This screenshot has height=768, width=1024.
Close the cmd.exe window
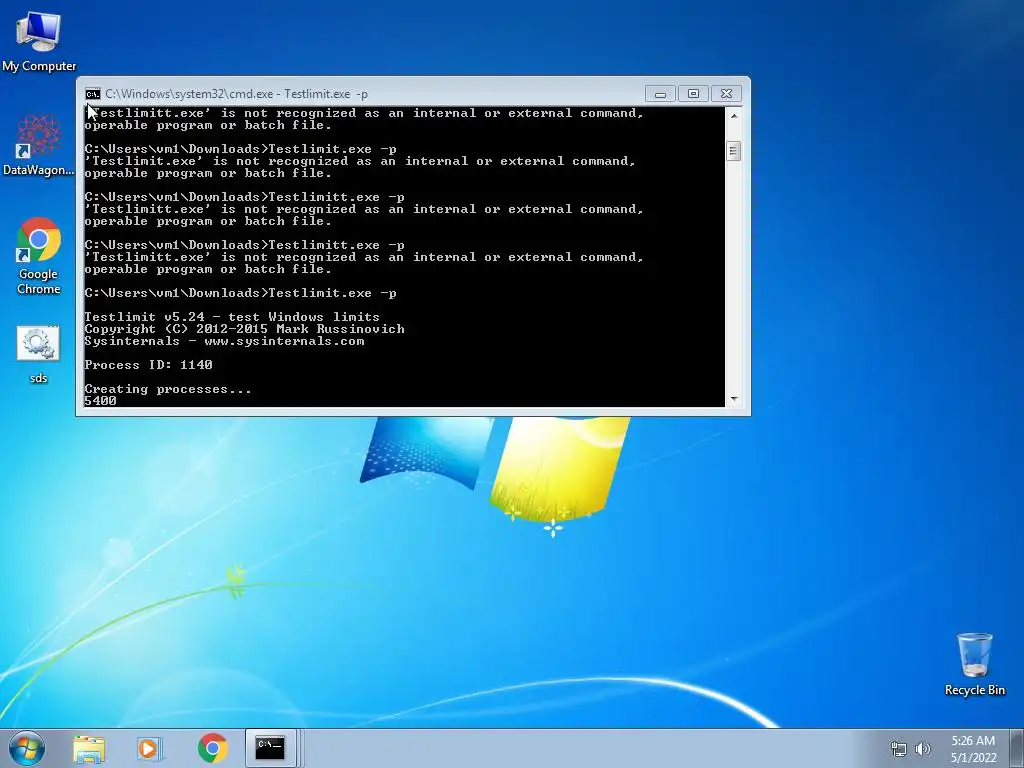[x=726, y=94]
